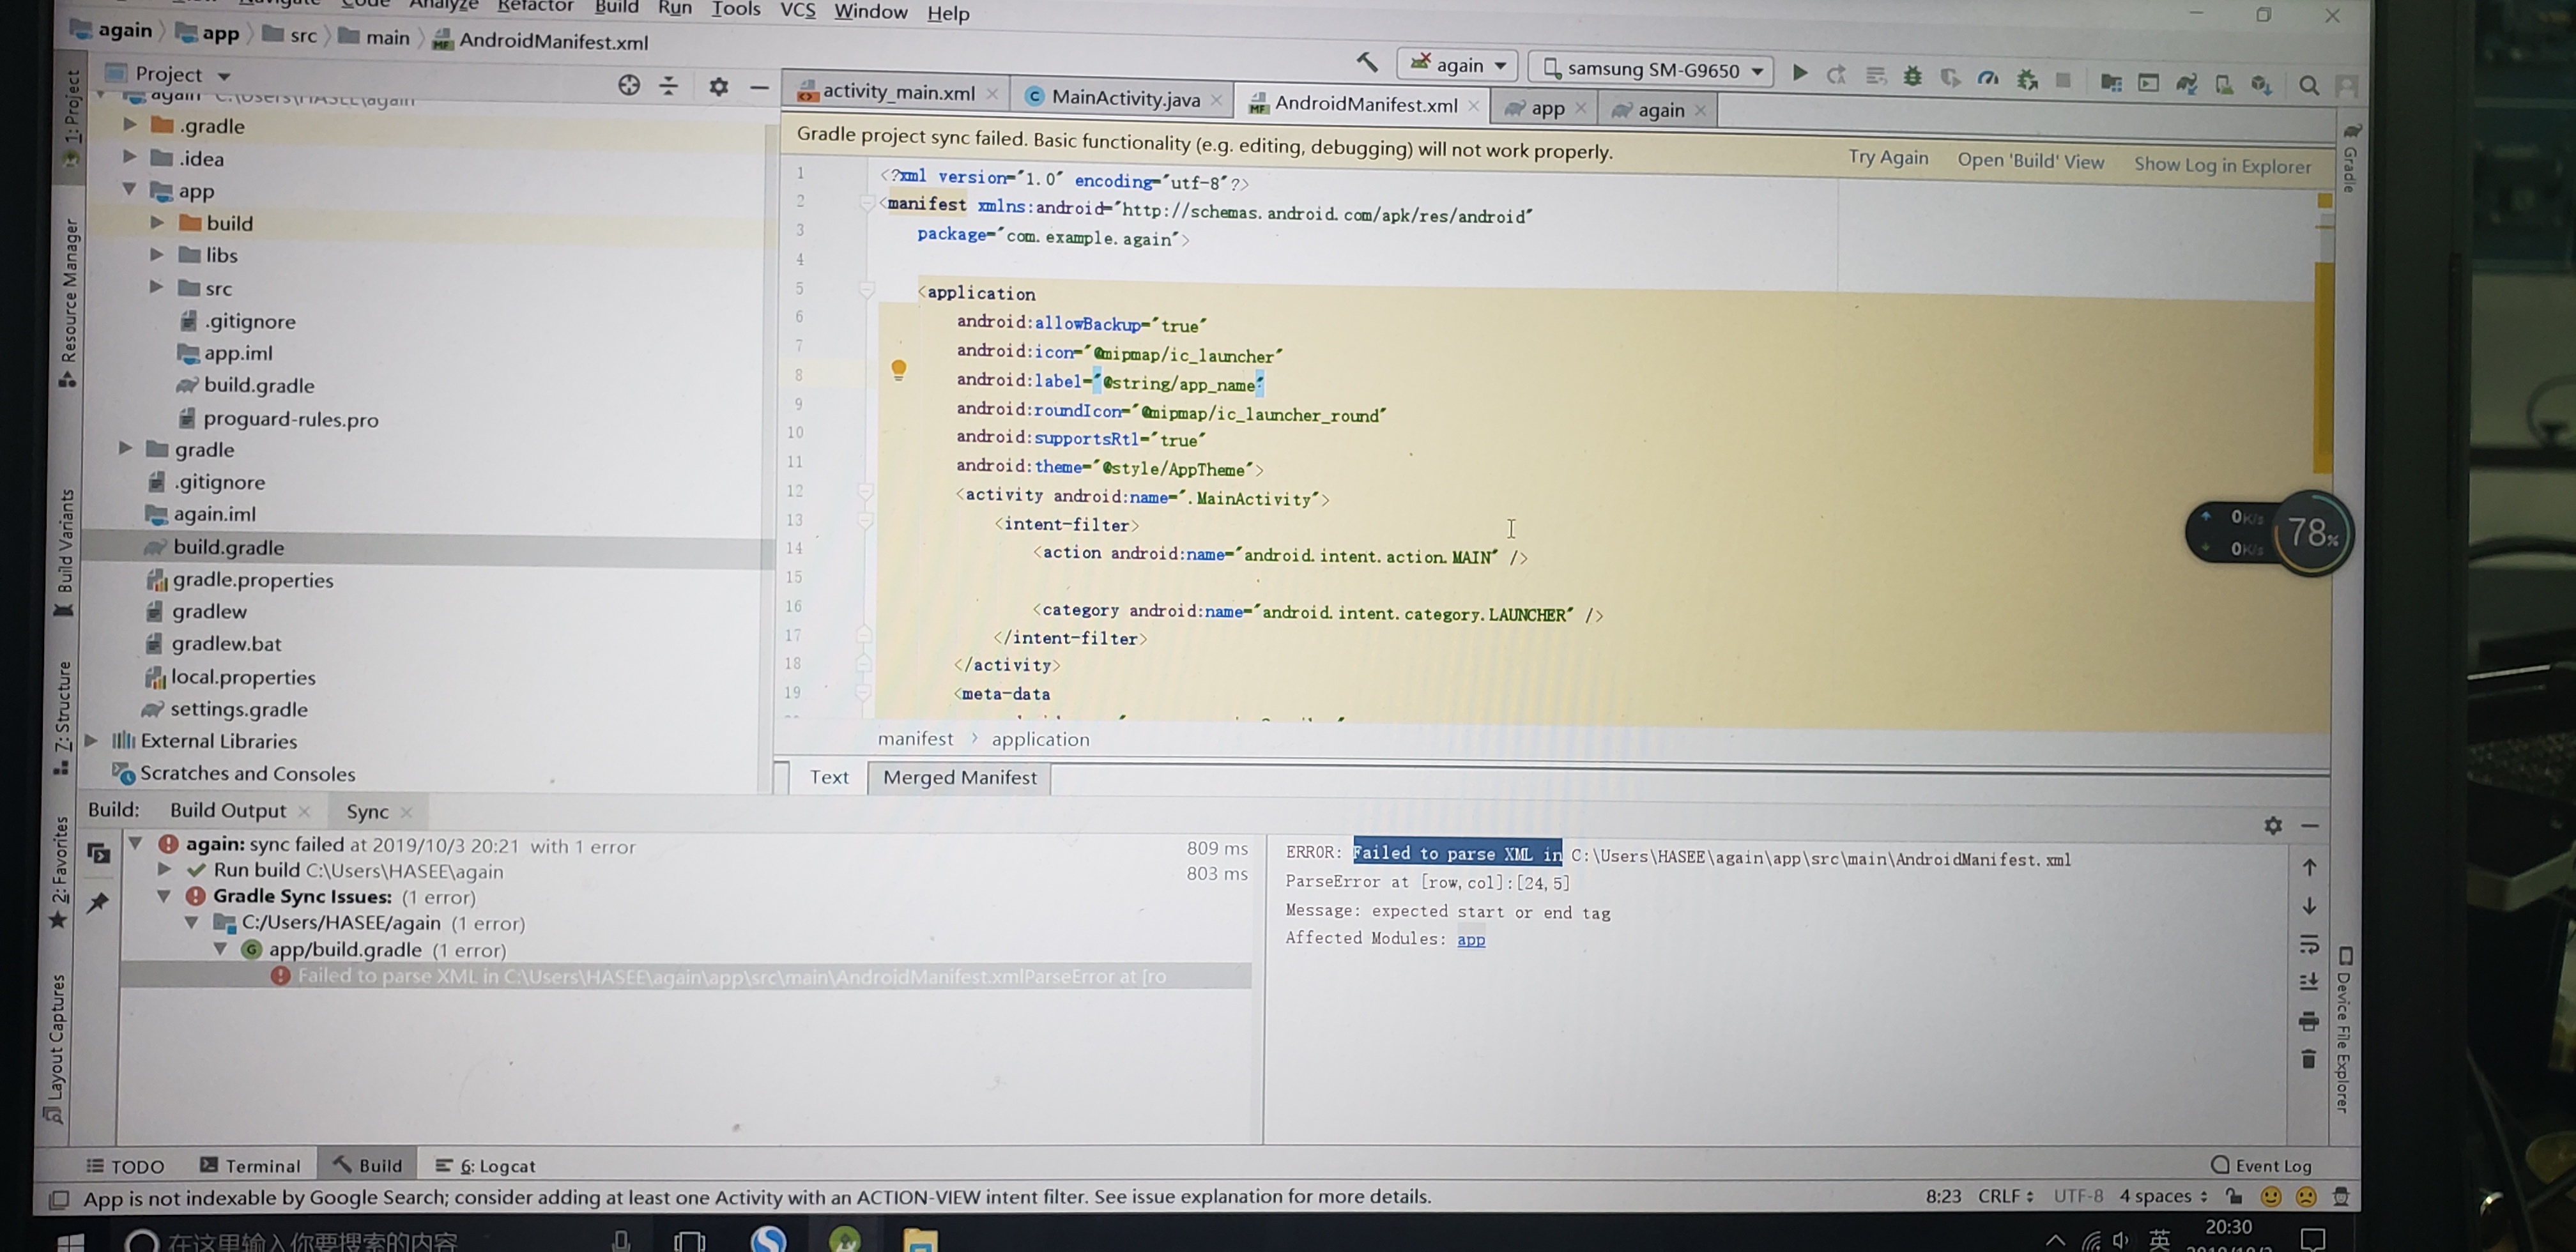Open the AVD Manager icon
Viewport: 2576px width, 1252px height.
pos(2223,84)
